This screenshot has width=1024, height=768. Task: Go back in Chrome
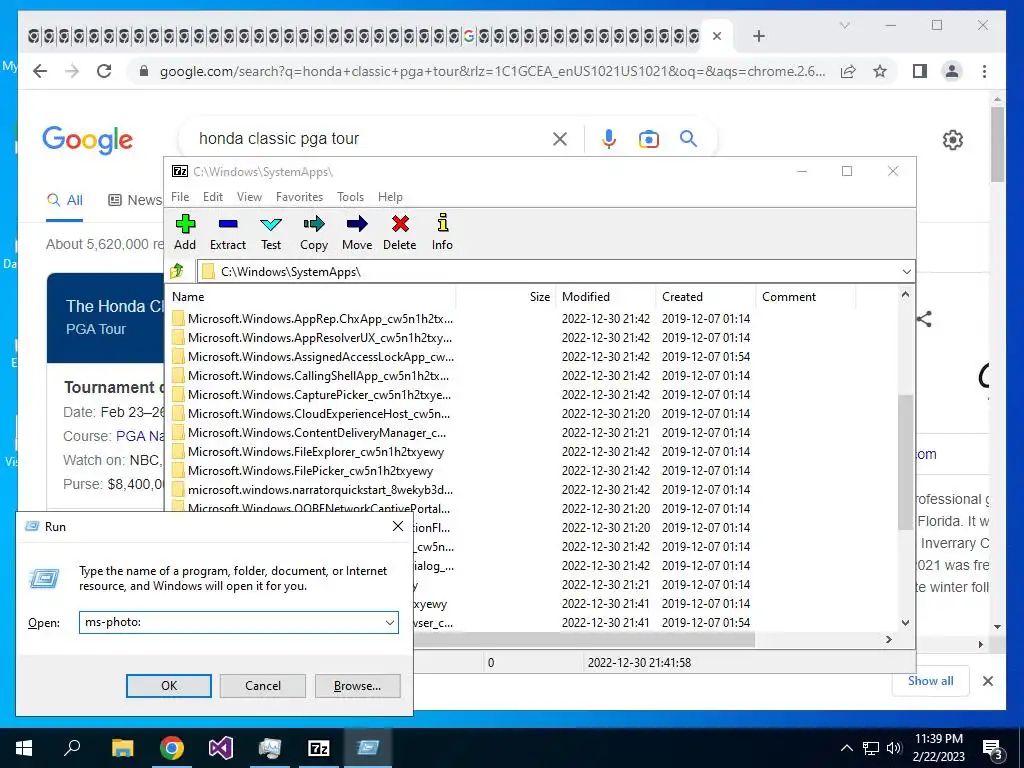click(40, 71)
